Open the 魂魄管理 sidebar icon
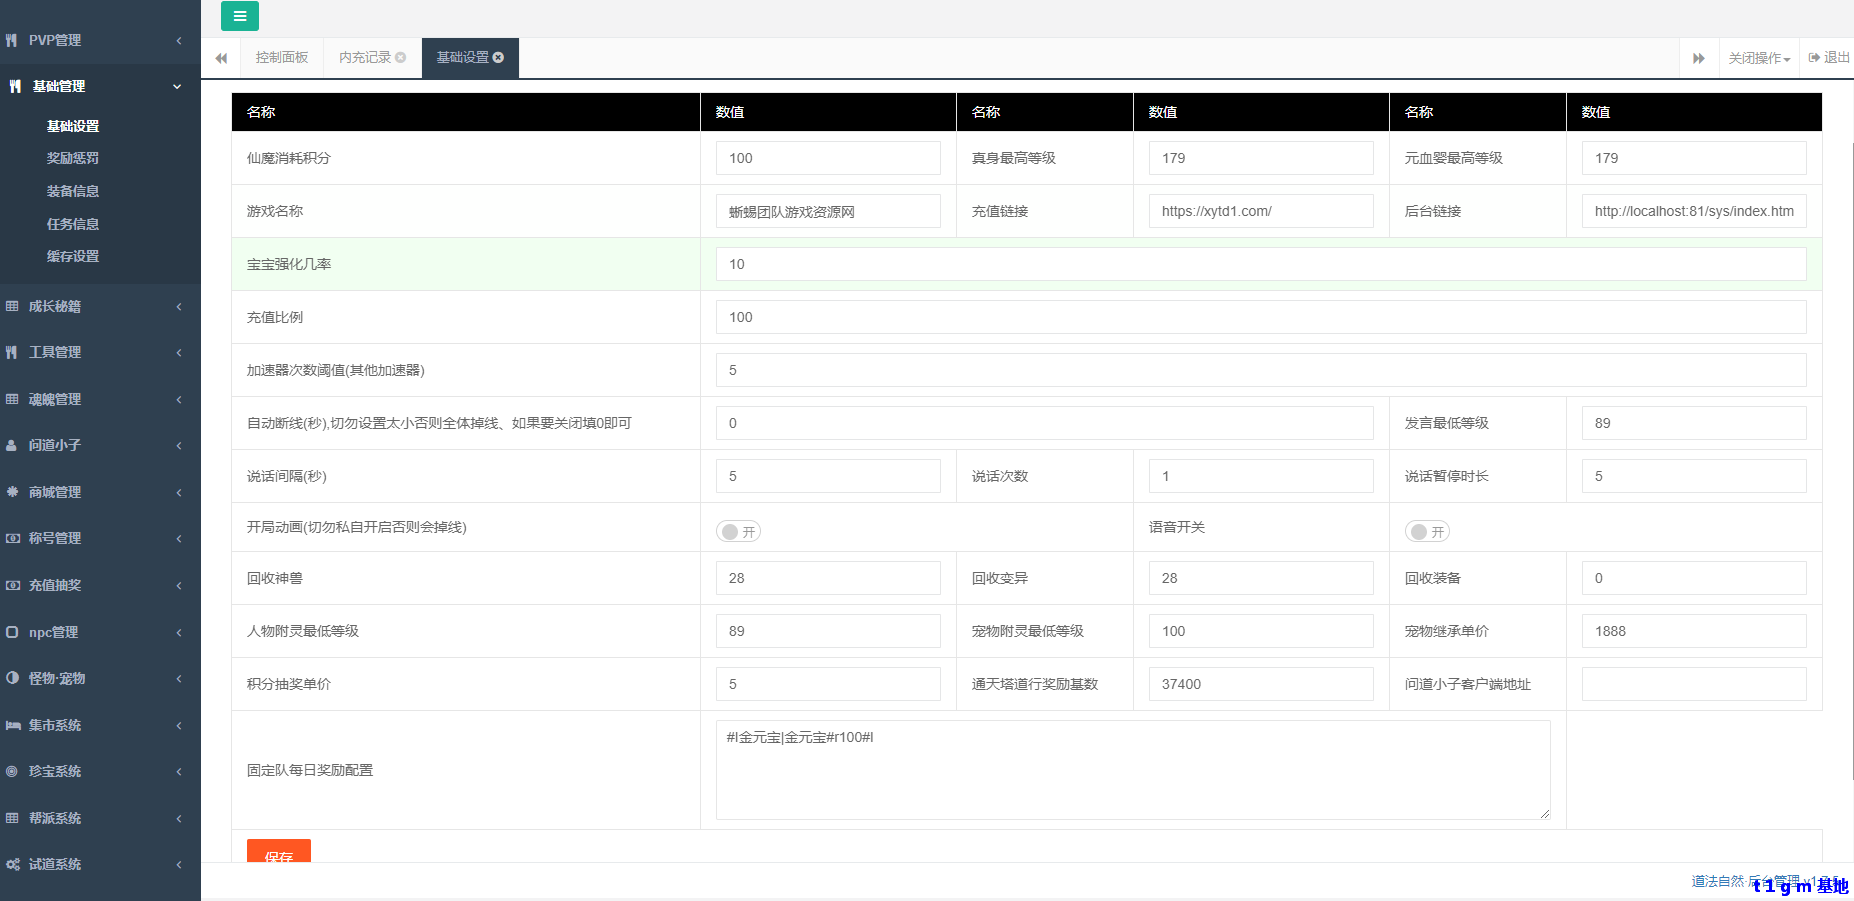 [x=14, y=398]
